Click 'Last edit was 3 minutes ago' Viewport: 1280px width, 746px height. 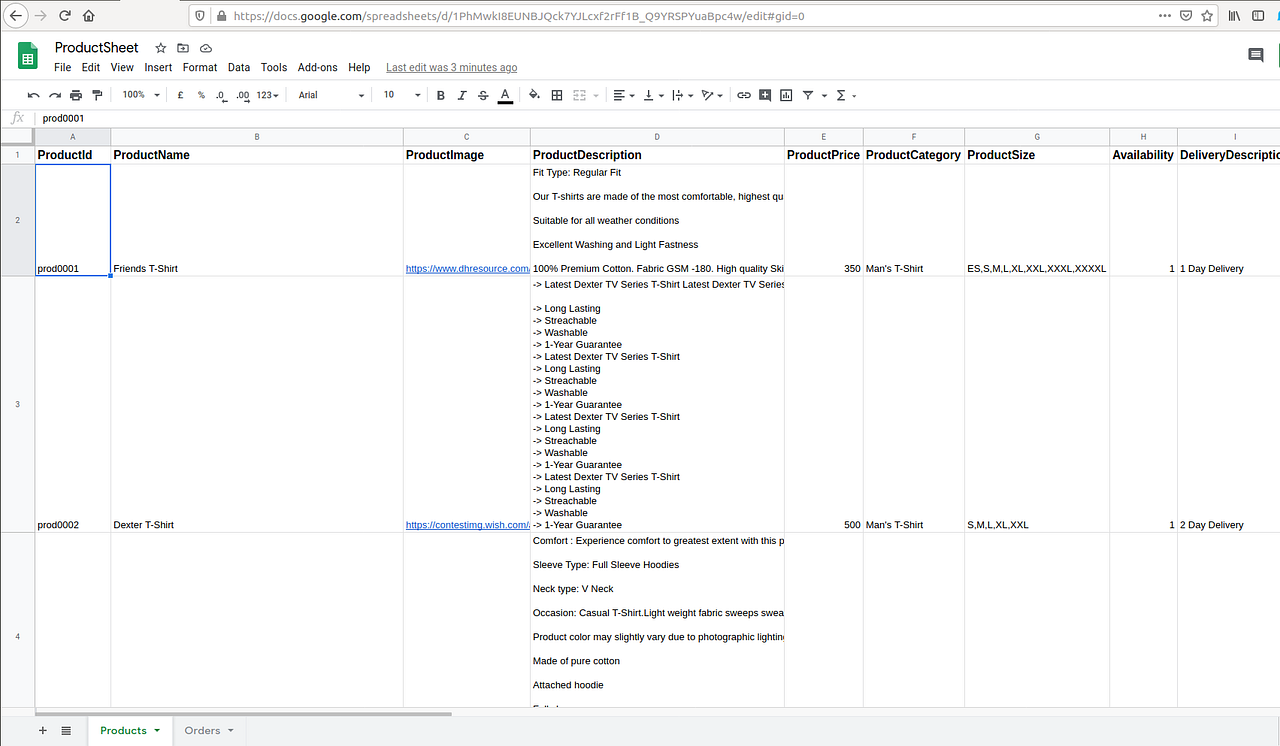(x=451, y=67)
